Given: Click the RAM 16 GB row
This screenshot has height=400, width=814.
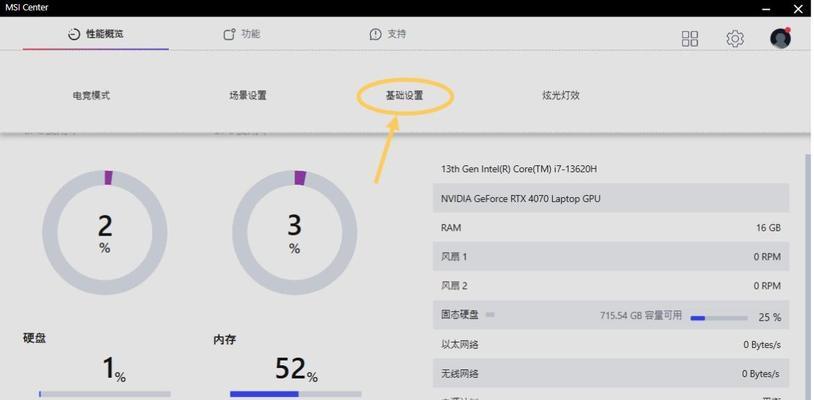Looking at the screenshot, I should [x=611, y=228].
